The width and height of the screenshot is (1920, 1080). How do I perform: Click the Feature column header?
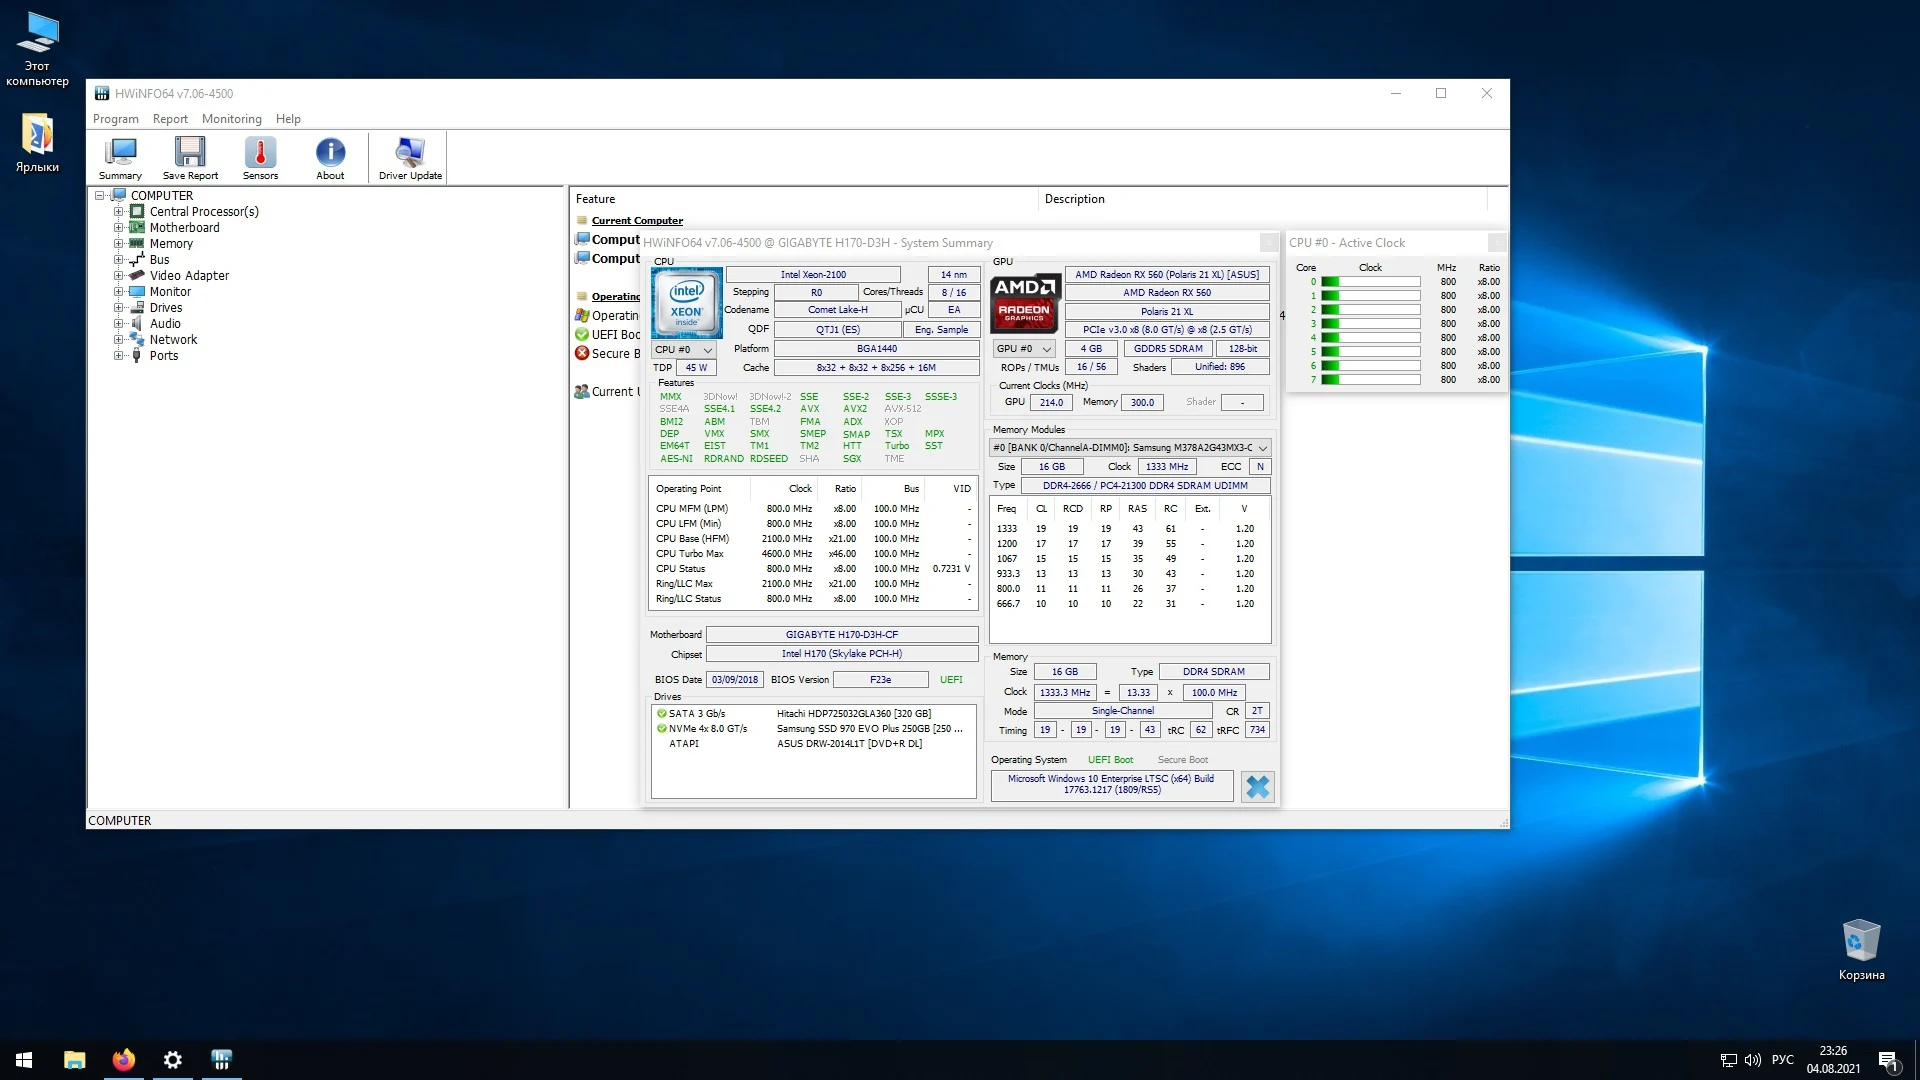point(804,199)
